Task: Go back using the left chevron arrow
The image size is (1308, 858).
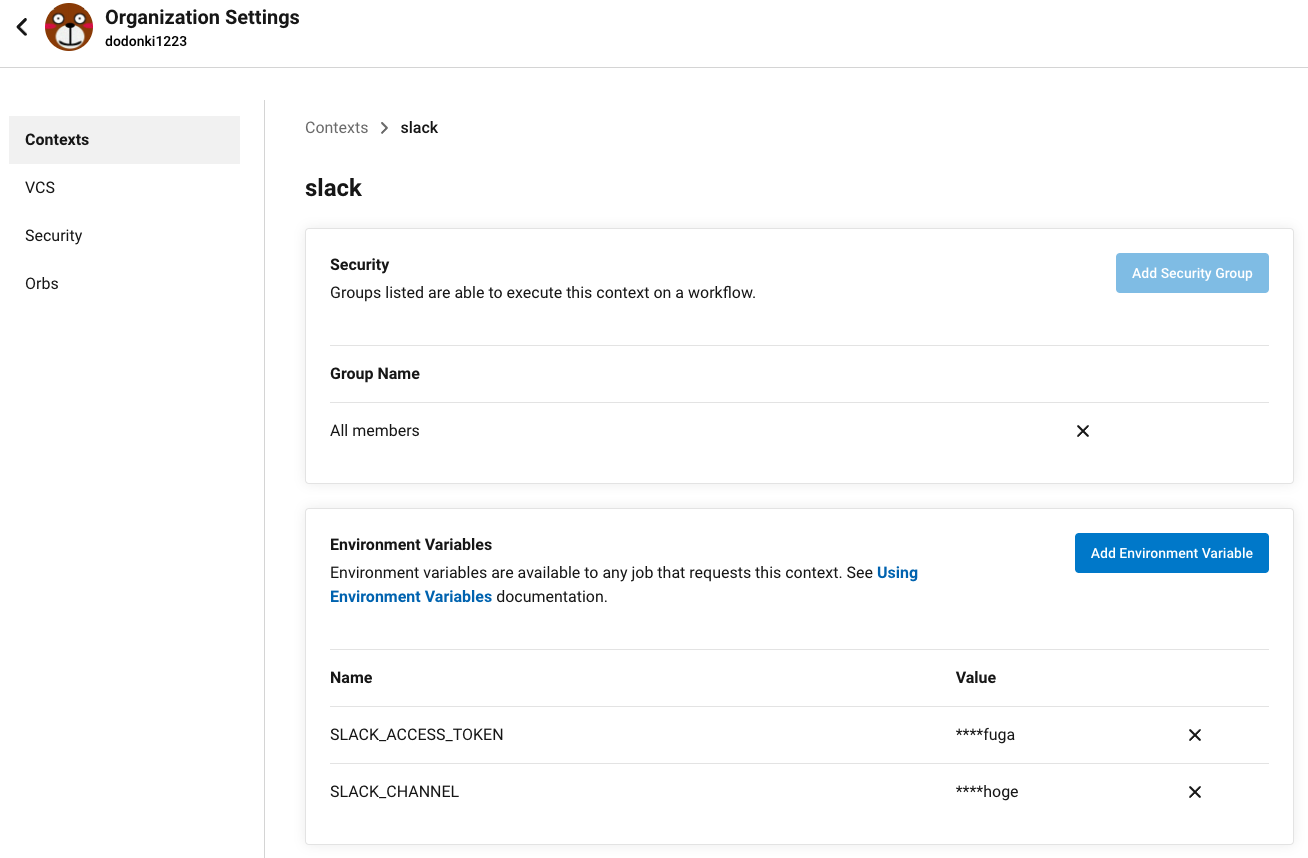Action: [22, 27]
